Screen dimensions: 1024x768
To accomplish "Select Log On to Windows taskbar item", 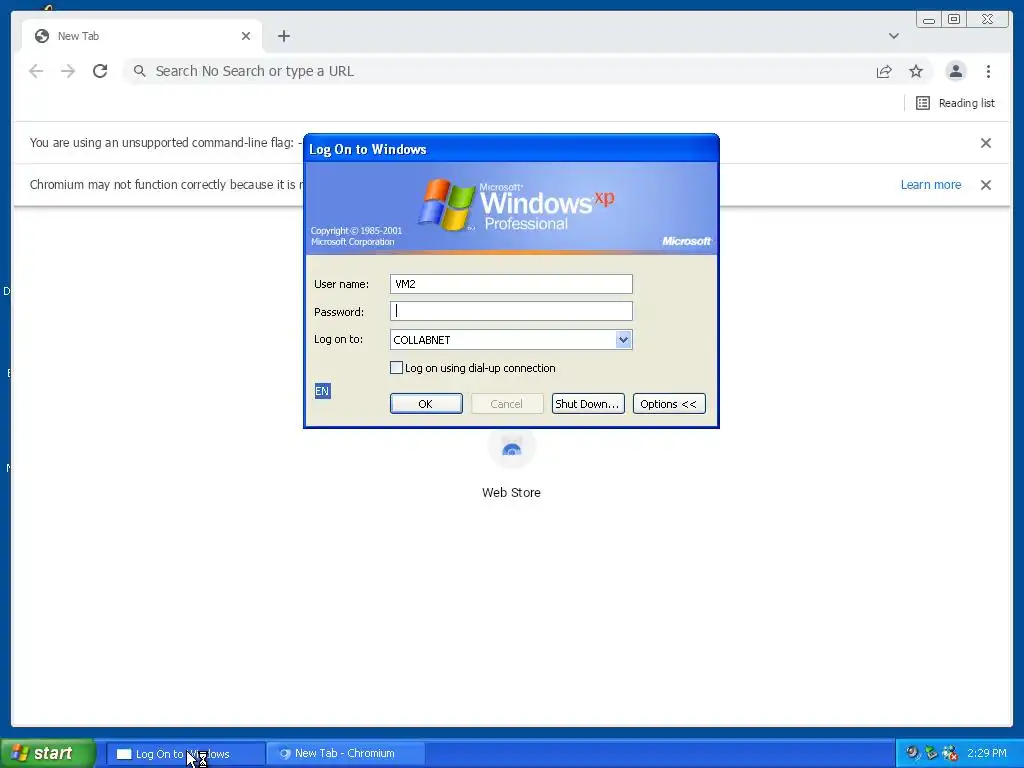I will pos(185,754).
